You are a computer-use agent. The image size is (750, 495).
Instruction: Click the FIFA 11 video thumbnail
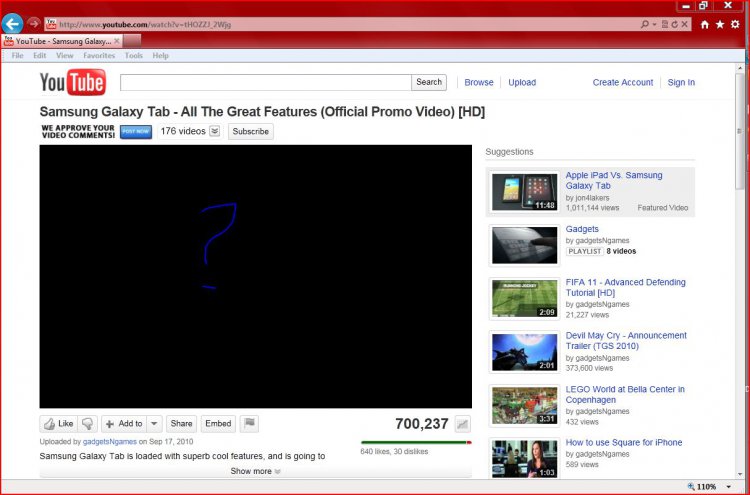point(524,299)
